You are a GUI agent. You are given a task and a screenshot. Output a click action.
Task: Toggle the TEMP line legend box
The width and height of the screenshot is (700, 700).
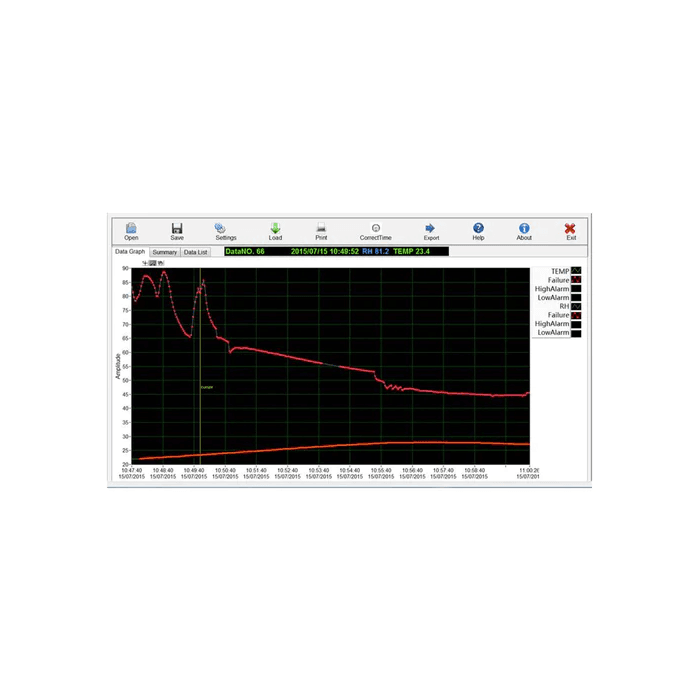[576, 271]
